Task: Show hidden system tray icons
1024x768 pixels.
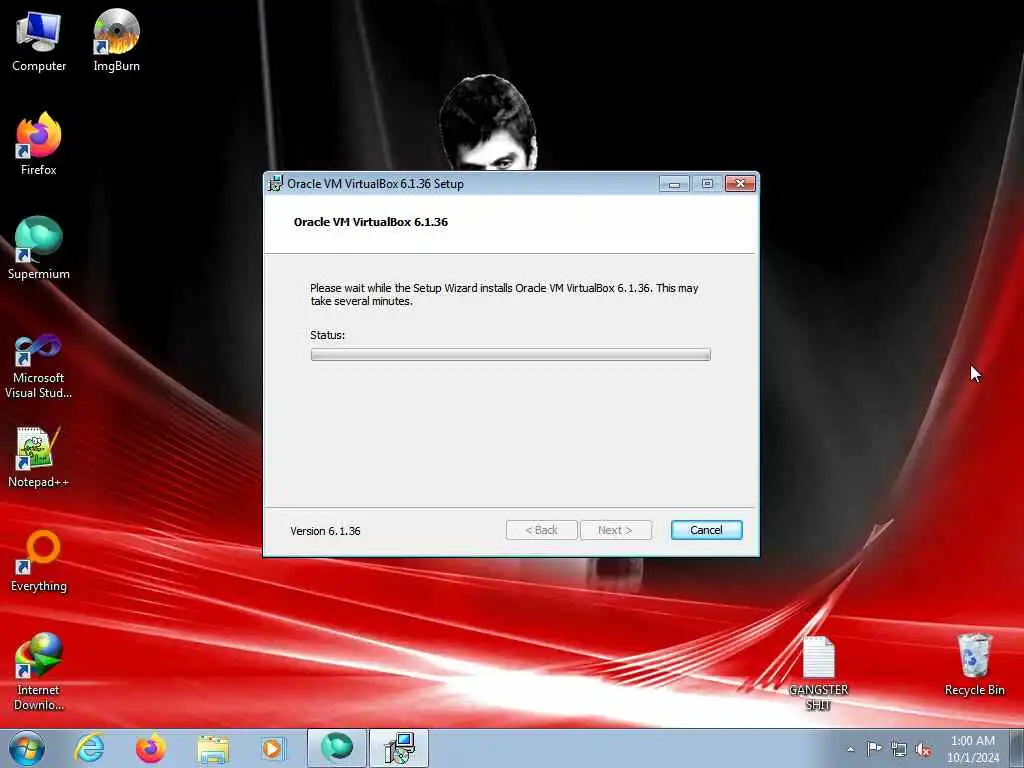Action: [850, 749]
